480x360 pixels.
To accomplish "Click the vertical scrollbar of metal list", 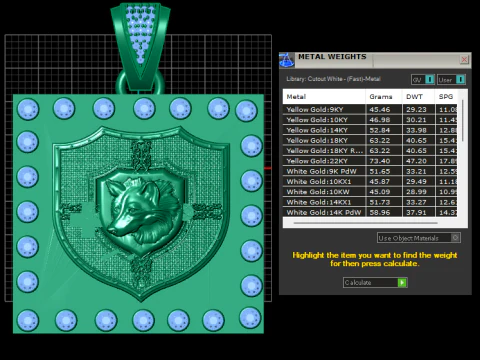I will [463, 120].
